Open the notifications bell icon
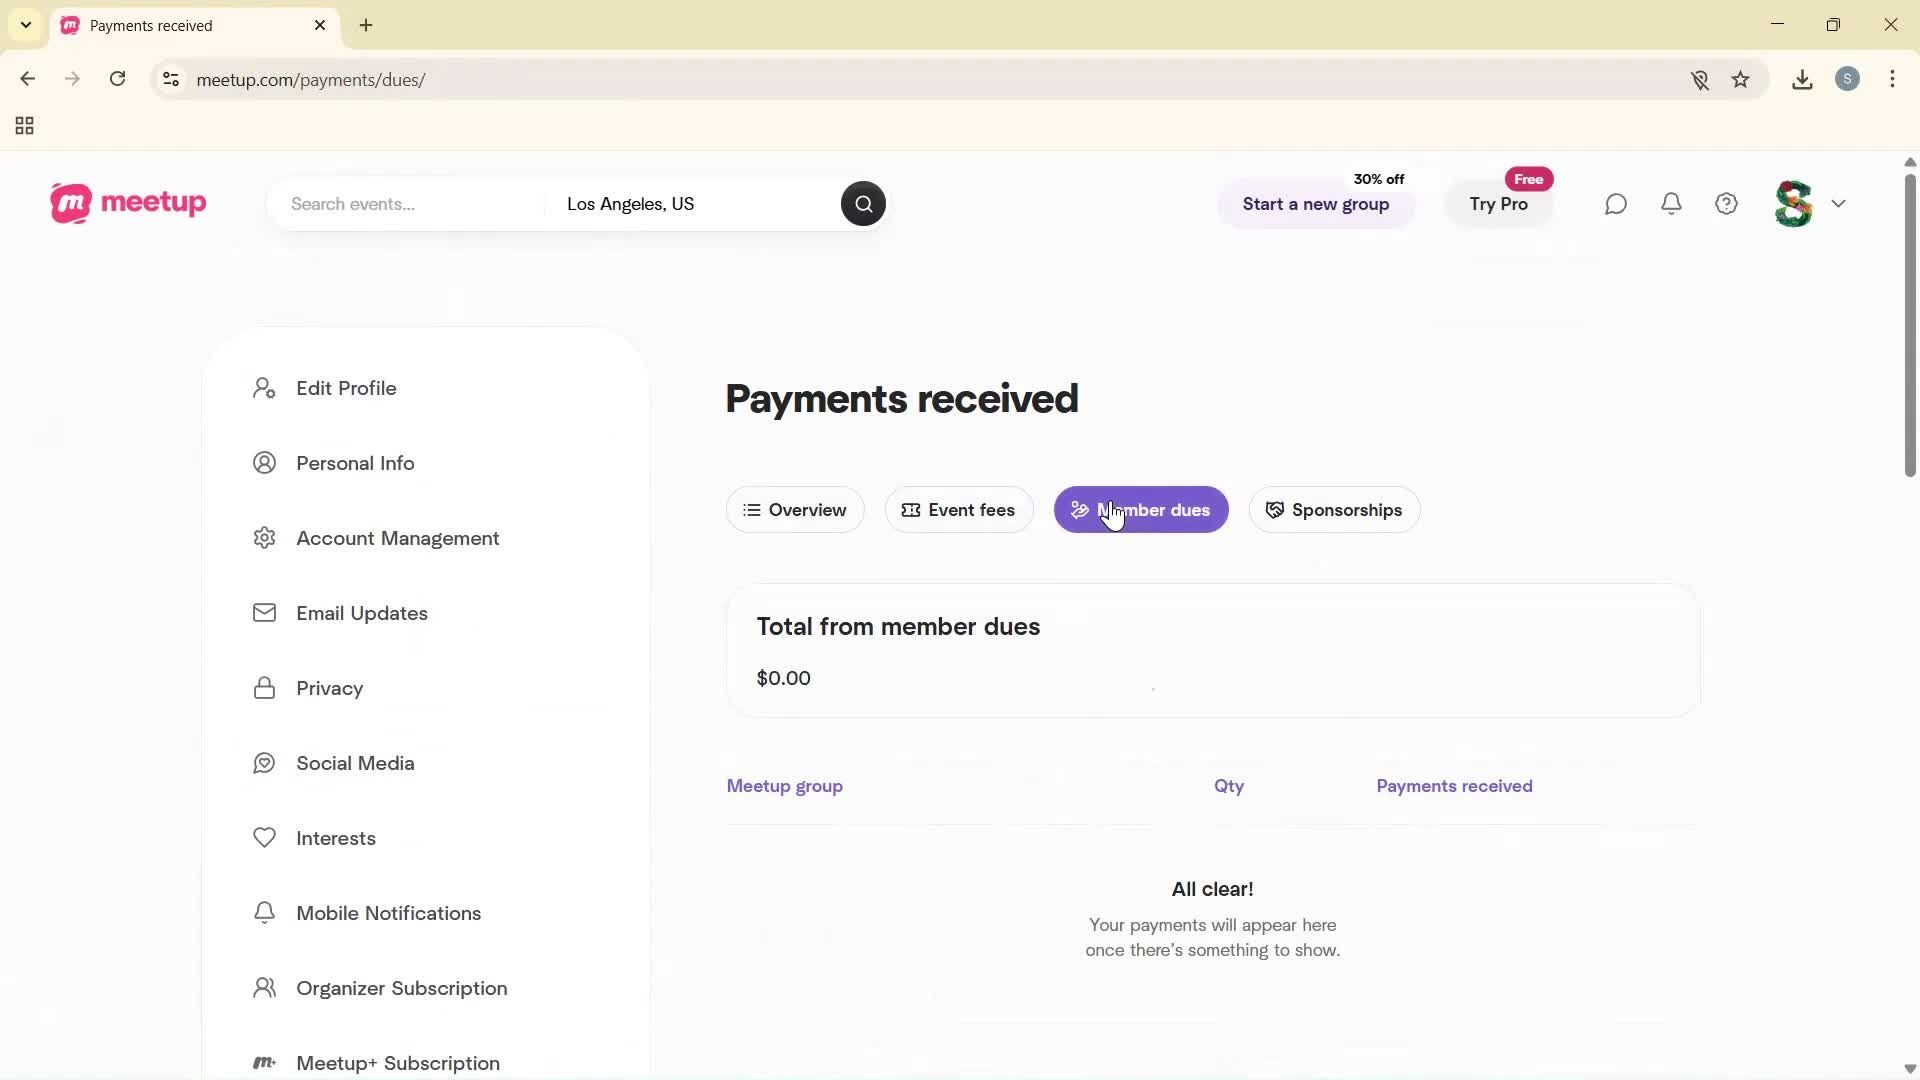 click(1672, 204)
